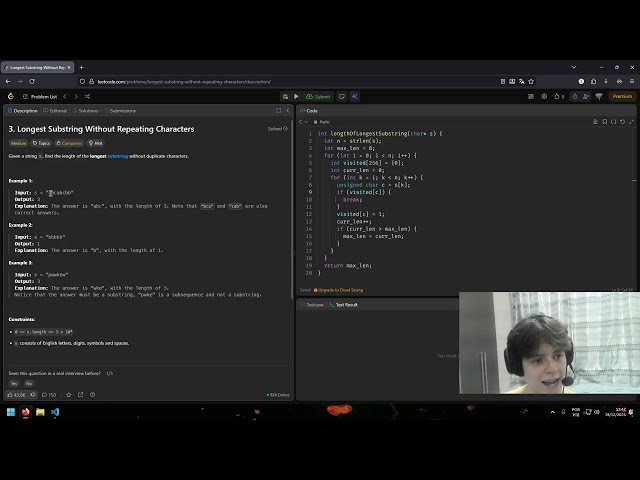Click the debugger icon left of Run

coord(285,97)
